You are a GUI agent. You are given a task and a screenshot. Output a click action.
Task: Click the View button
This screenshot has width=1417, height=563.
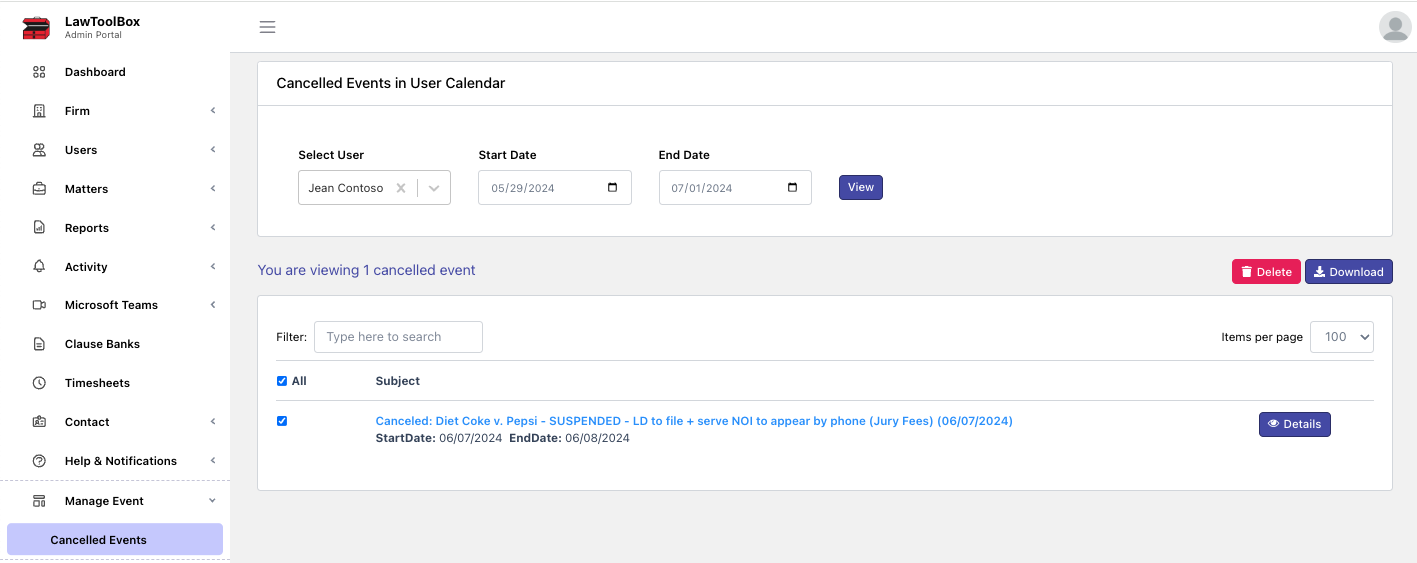click(x=861, y=187)
